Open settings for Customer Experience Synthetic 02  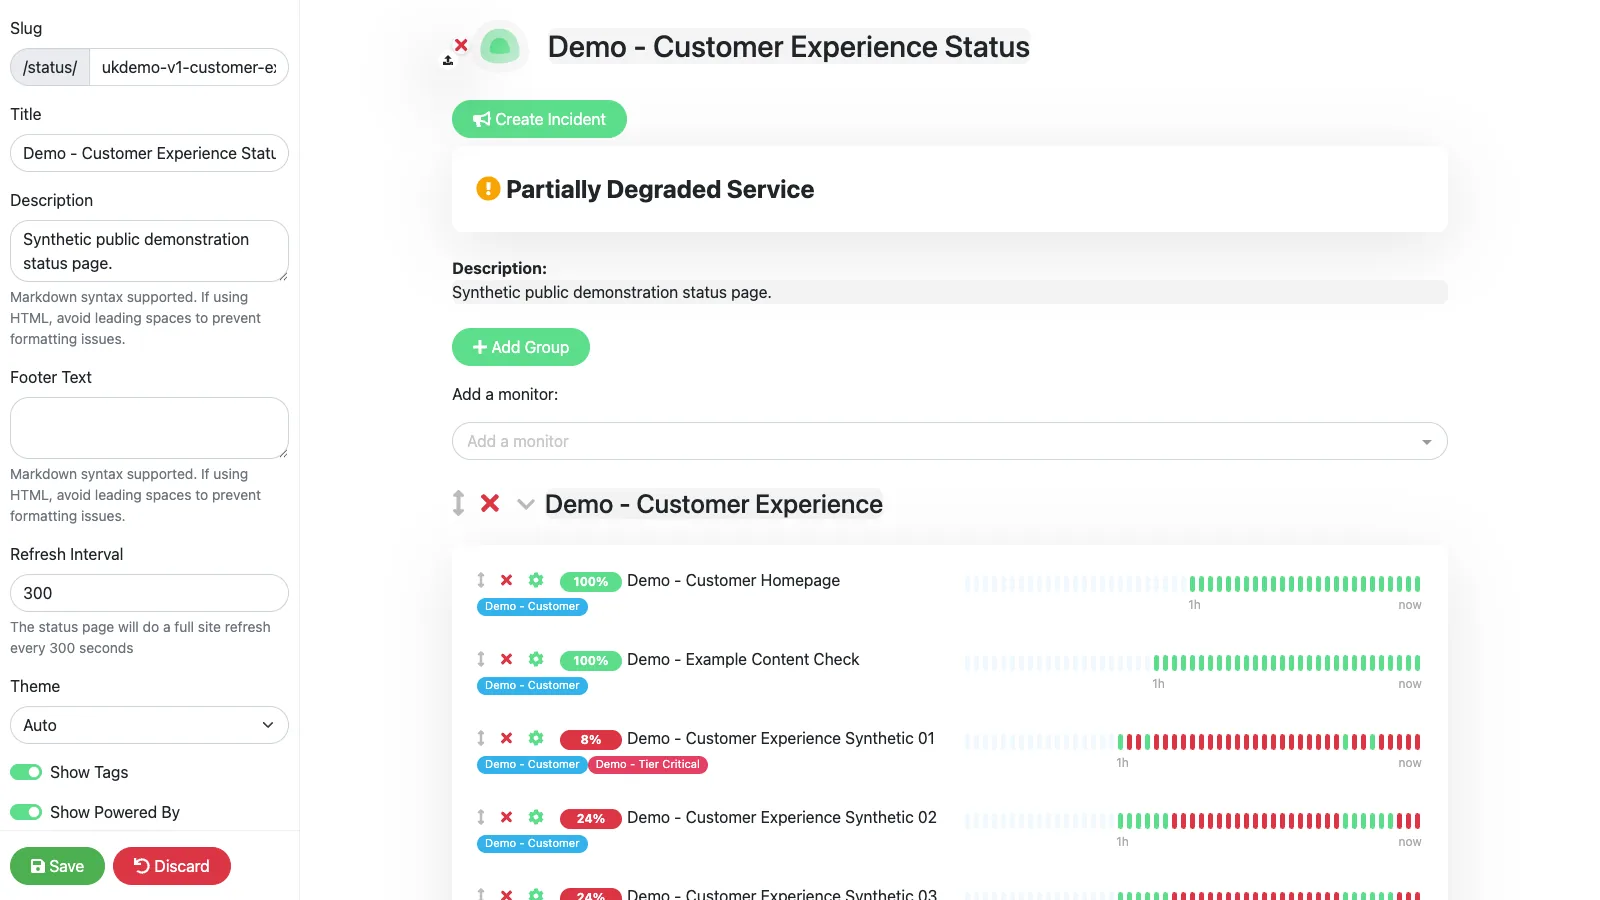pyautogui.click(x=536, y=817)
